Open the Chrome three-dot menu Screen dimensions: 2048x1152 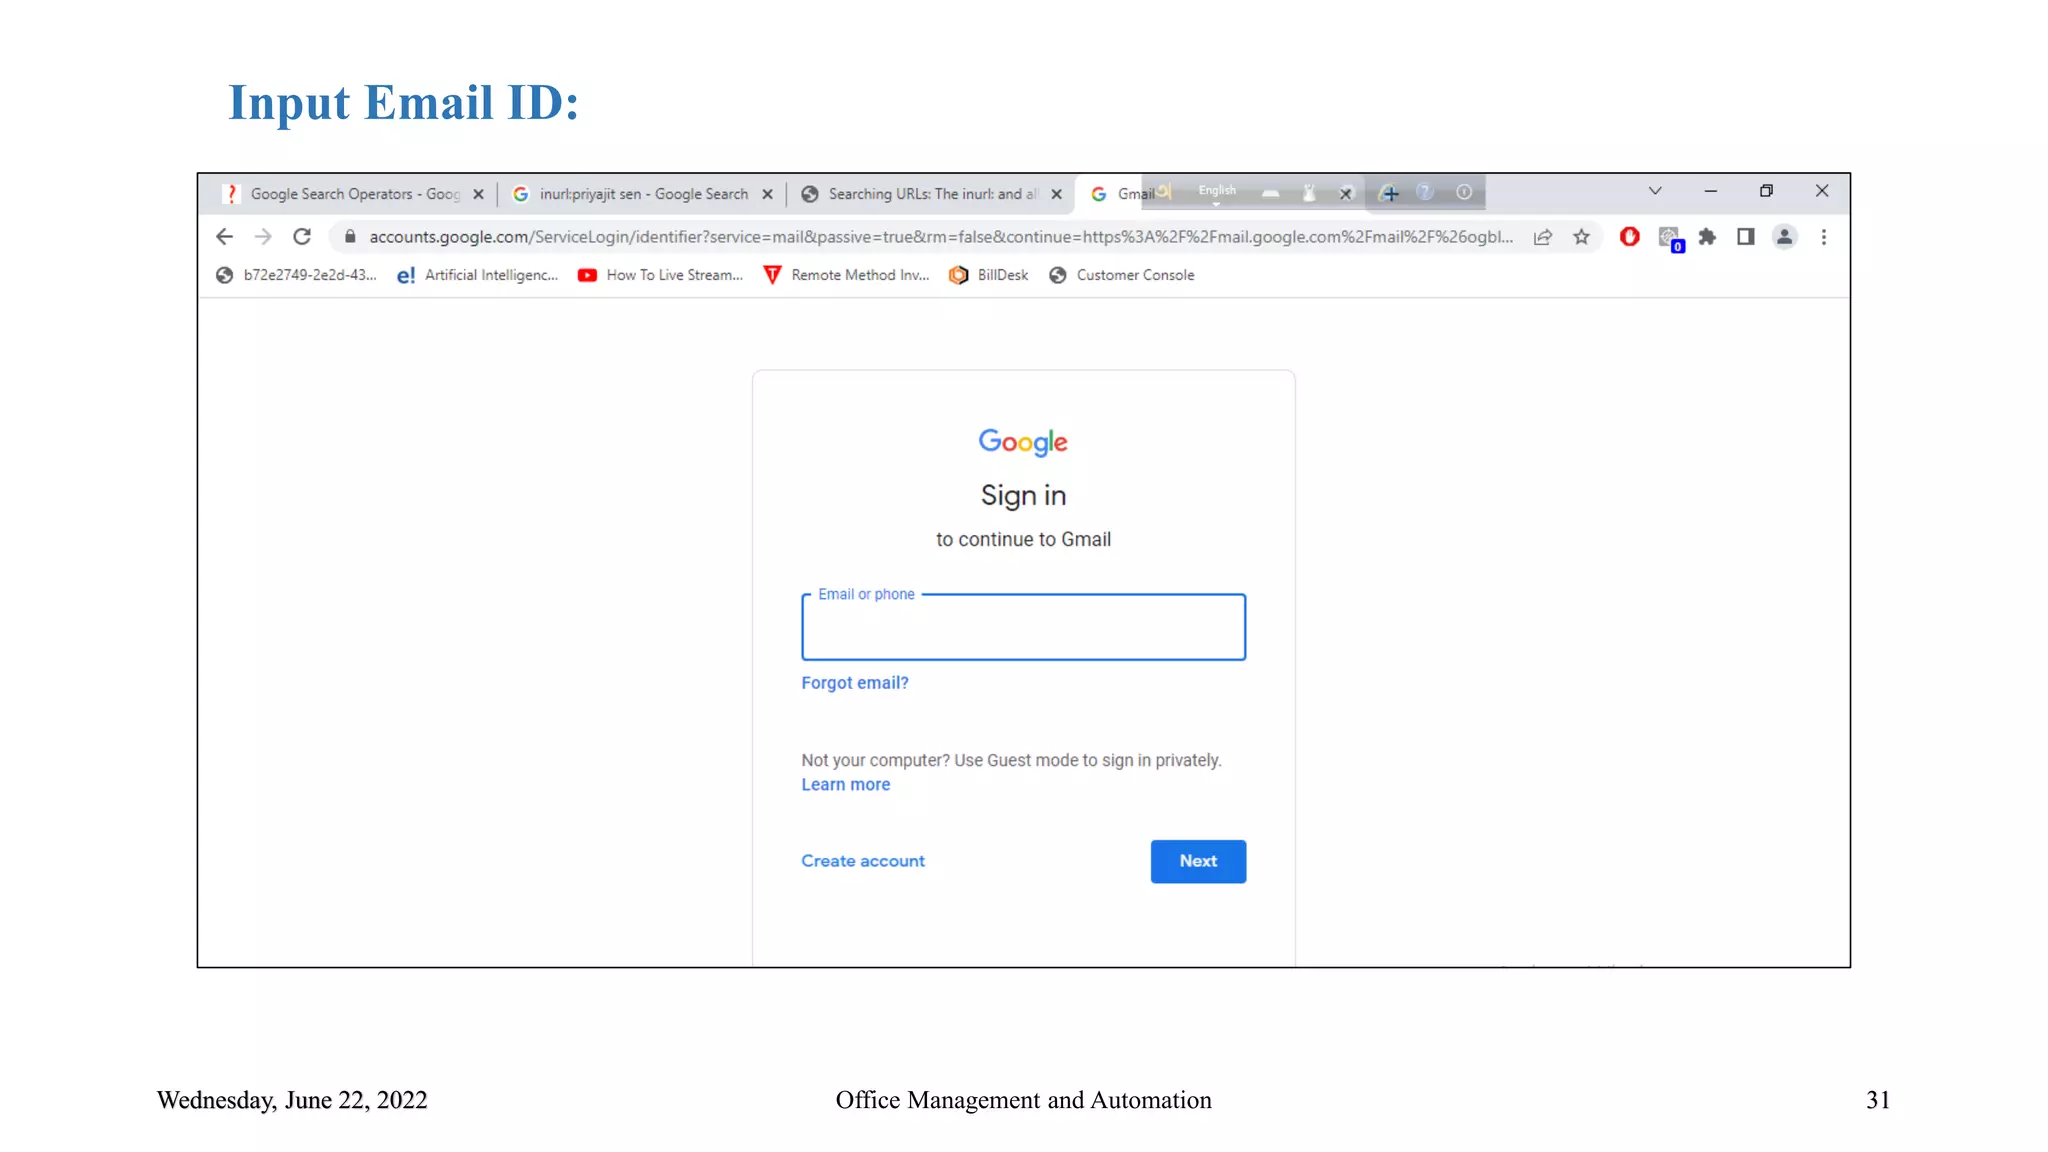click(1824, 237)
